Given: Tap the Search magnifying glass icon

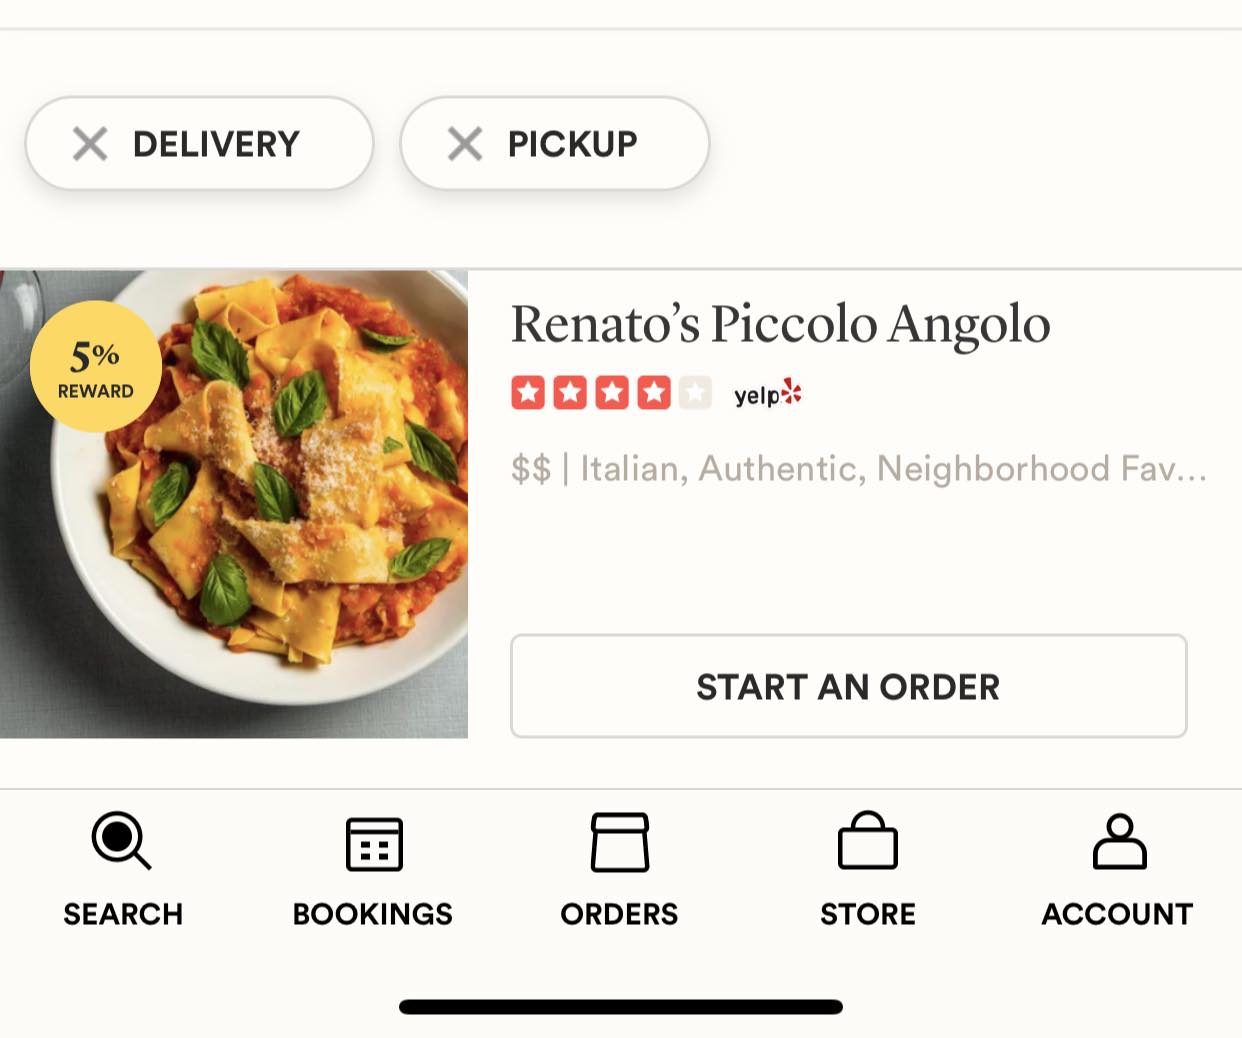Looking at the screenshot, I should [121, 841].
